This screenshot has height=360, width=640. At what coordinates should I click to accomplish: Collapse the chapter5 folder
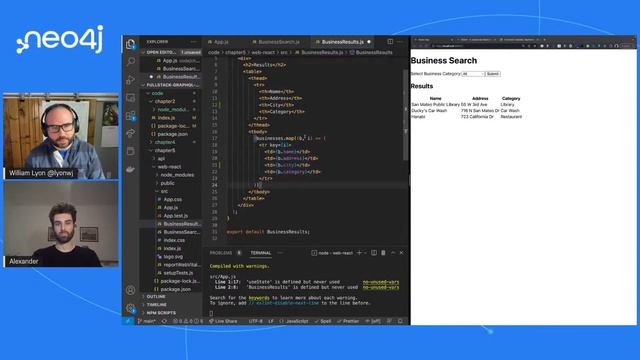click(171, 150)
